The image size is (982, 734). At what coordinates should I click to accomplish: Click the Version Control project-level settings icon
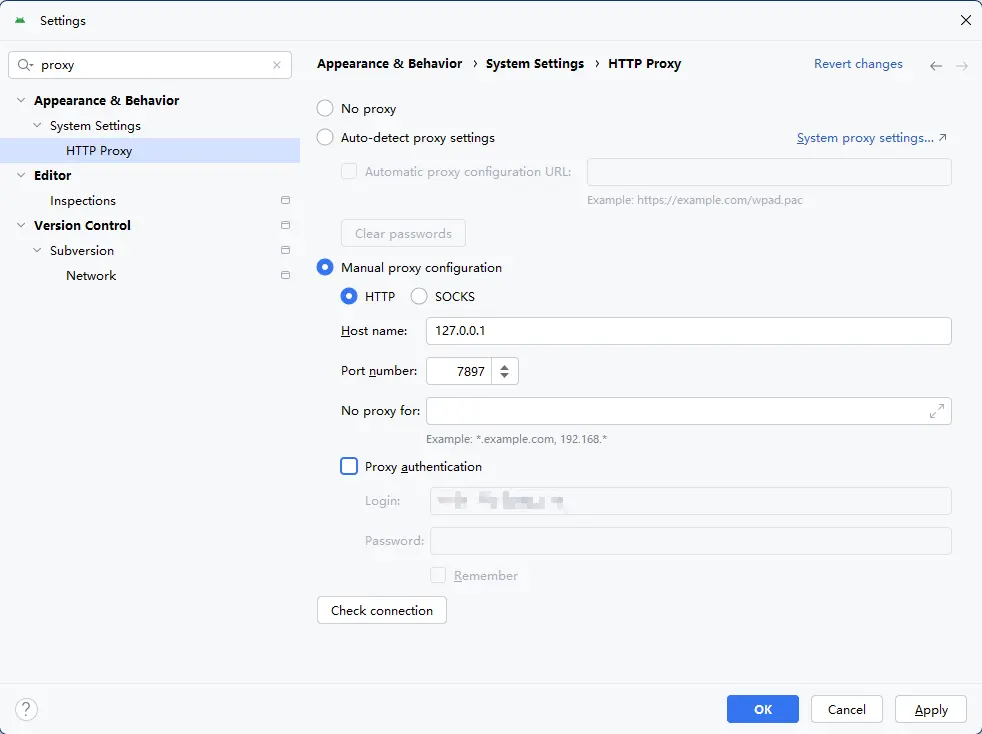pos(285,226)
